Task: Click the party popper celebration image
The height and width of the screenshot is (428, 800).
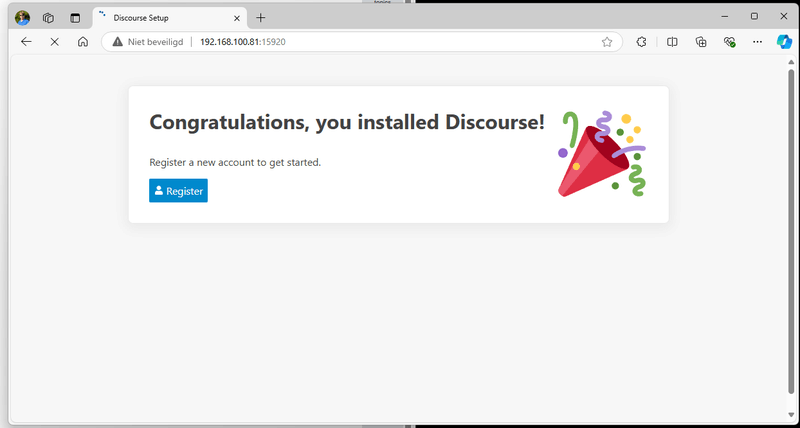Action: (602, 154)
